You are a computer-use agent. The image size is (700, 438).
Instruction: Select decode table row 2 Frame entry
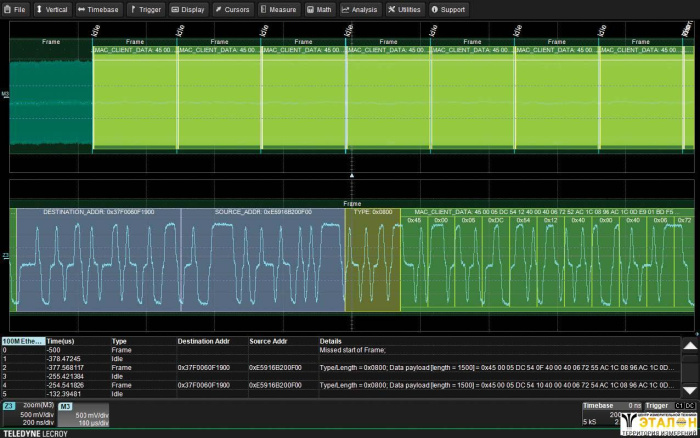click(x=120, y=368)
